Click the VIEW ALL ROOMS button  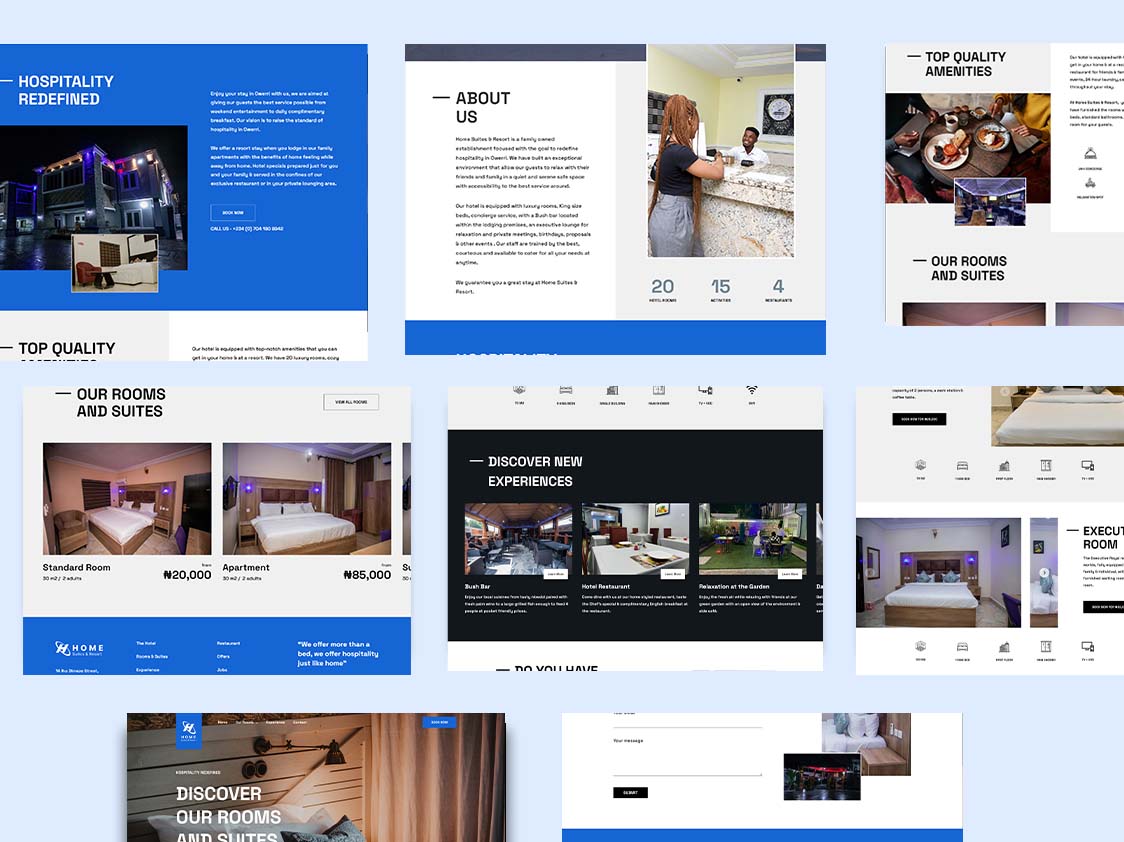point(351,401)
